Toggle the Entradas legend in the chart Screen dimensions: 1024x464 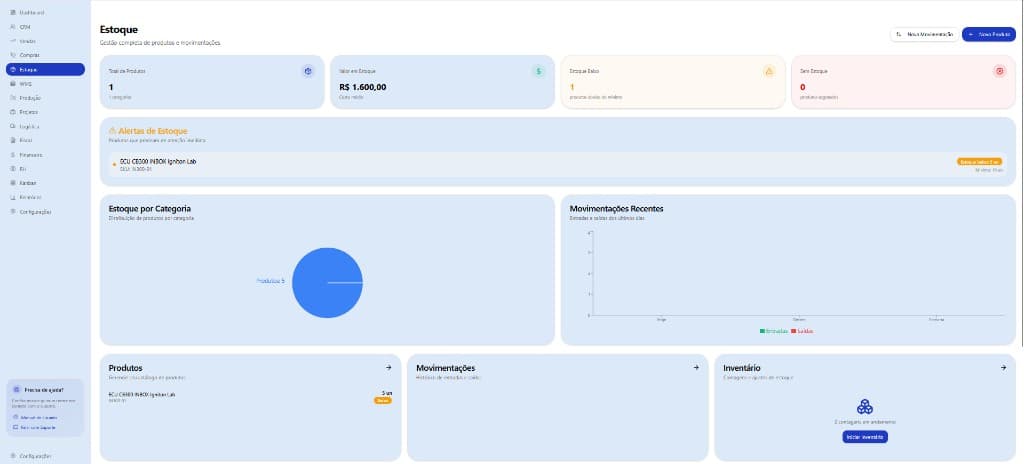tap(774, 330)
